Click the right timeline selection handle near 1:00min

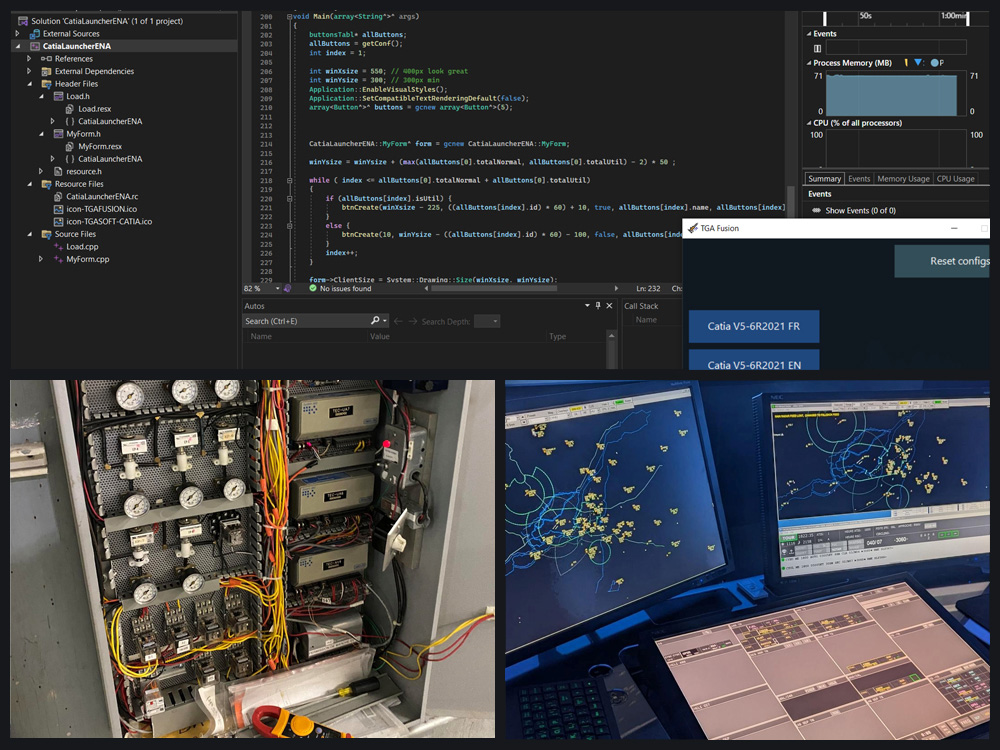967,18
